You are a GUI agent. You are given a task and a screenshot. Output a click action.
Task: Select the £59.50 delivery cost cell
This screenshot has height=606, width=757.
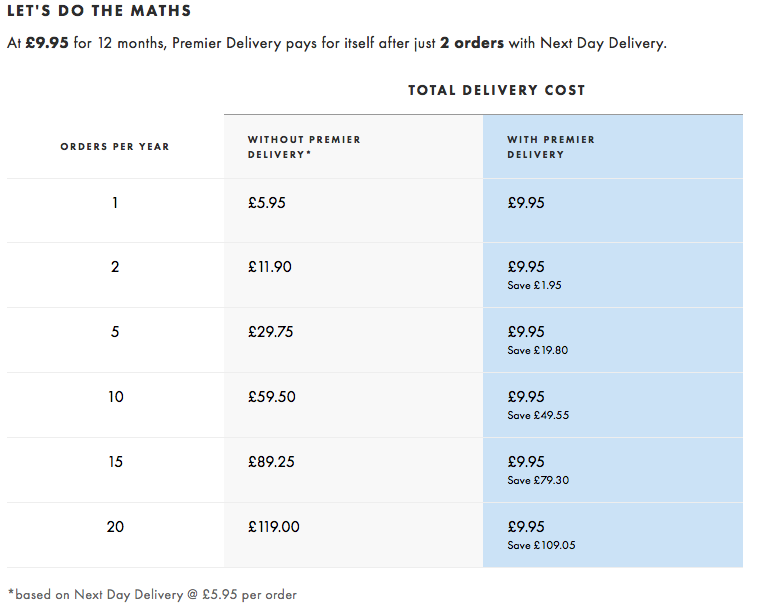[272, 397]
